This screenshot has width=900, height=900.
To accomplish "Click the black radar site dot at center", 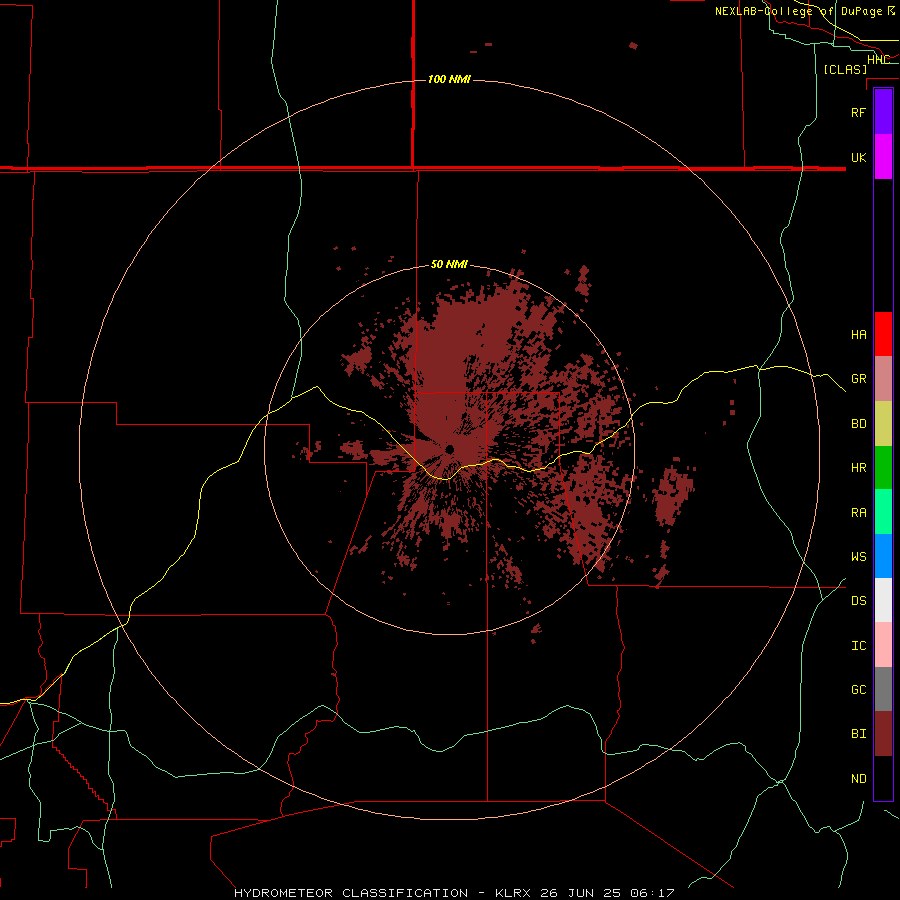I will [449, 449].
